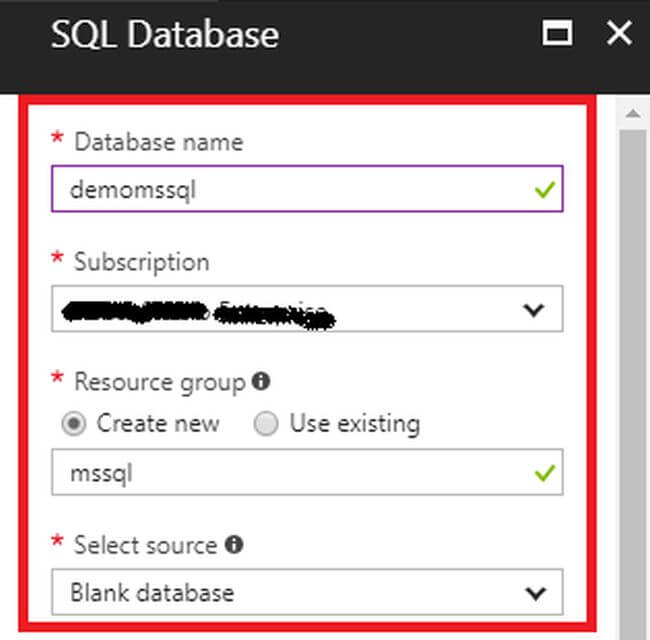The width and height of the screenshot is (650, 640).
Task: Select the Use existing radio button
Action: click(266, 424)
